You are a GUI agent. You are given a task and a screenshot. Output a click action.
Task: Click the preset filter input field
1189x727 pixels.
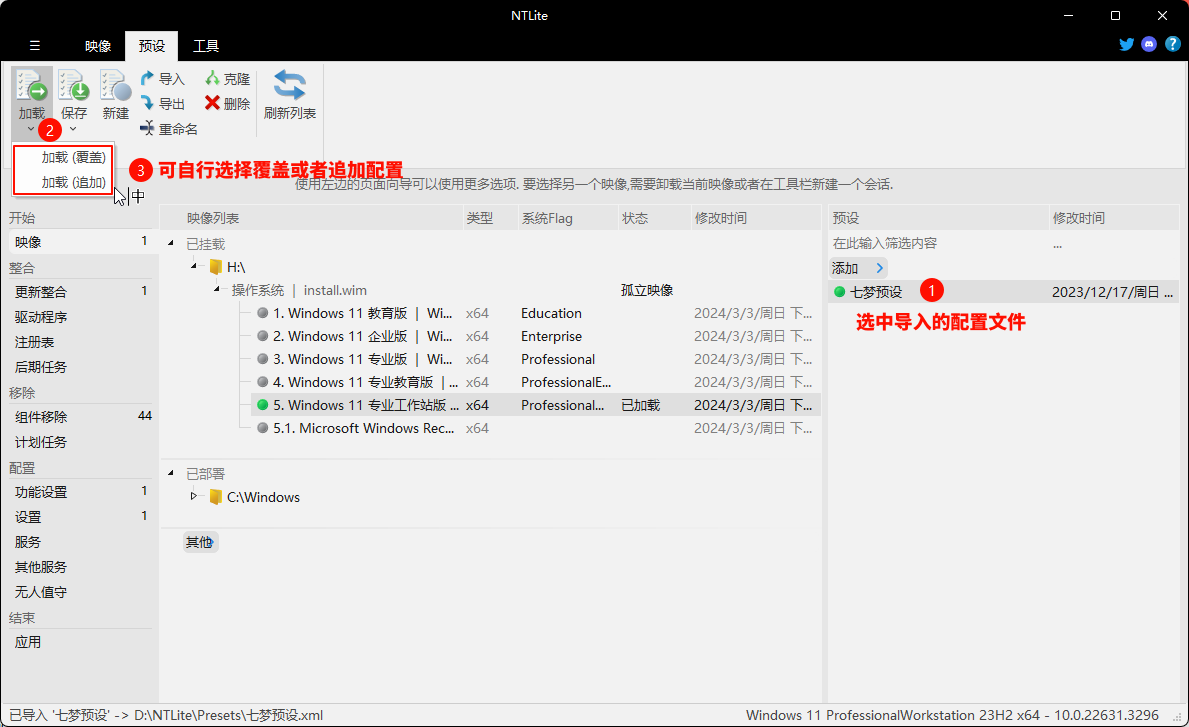(937, 243)
